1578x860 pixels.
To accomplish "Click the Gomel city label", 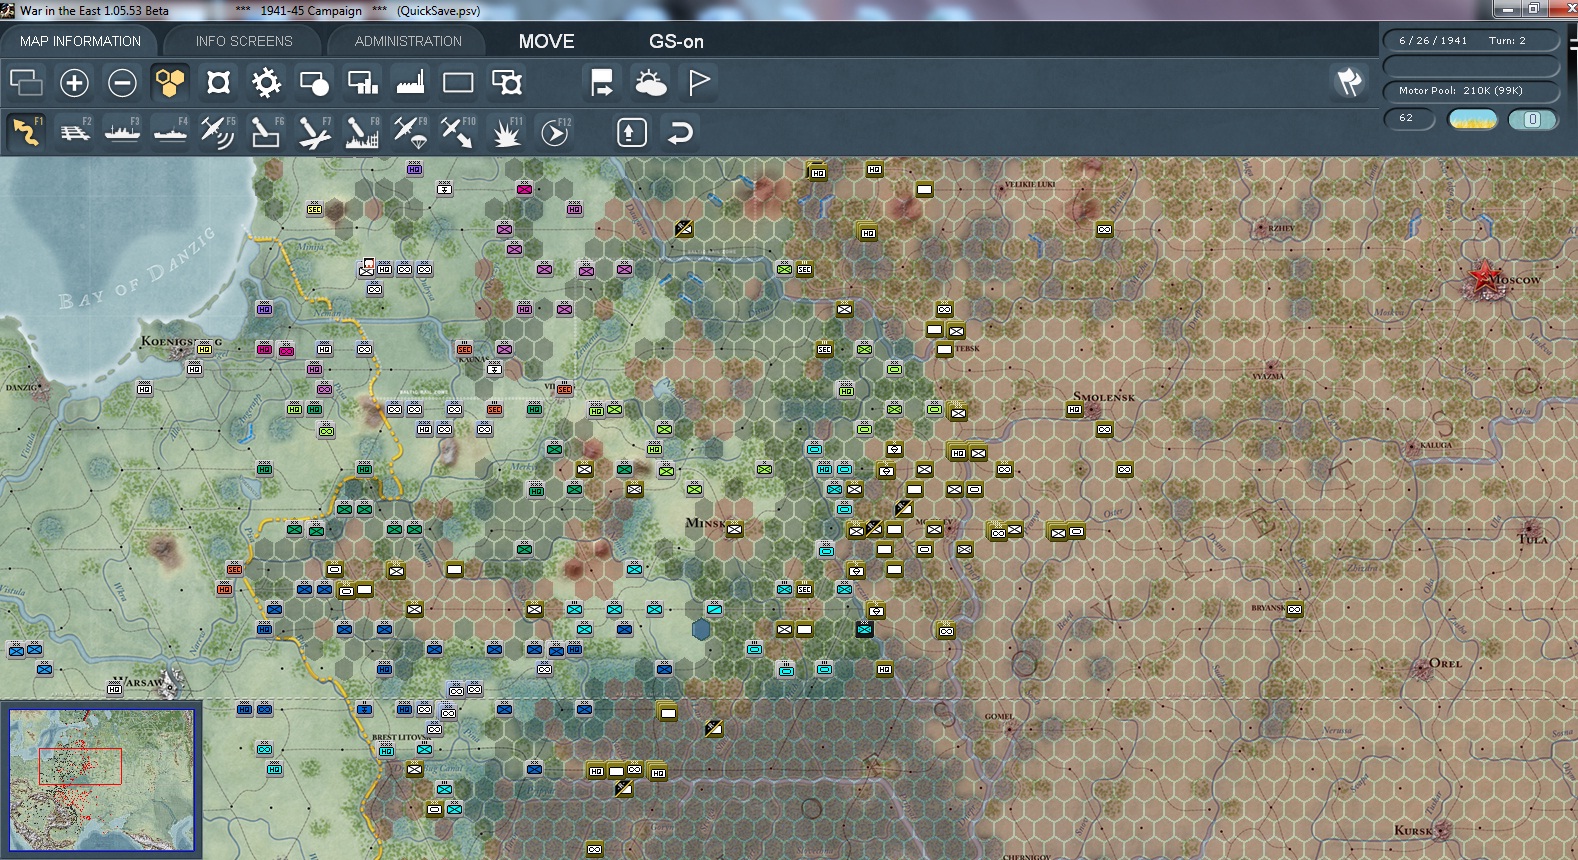I will point(999,716).
